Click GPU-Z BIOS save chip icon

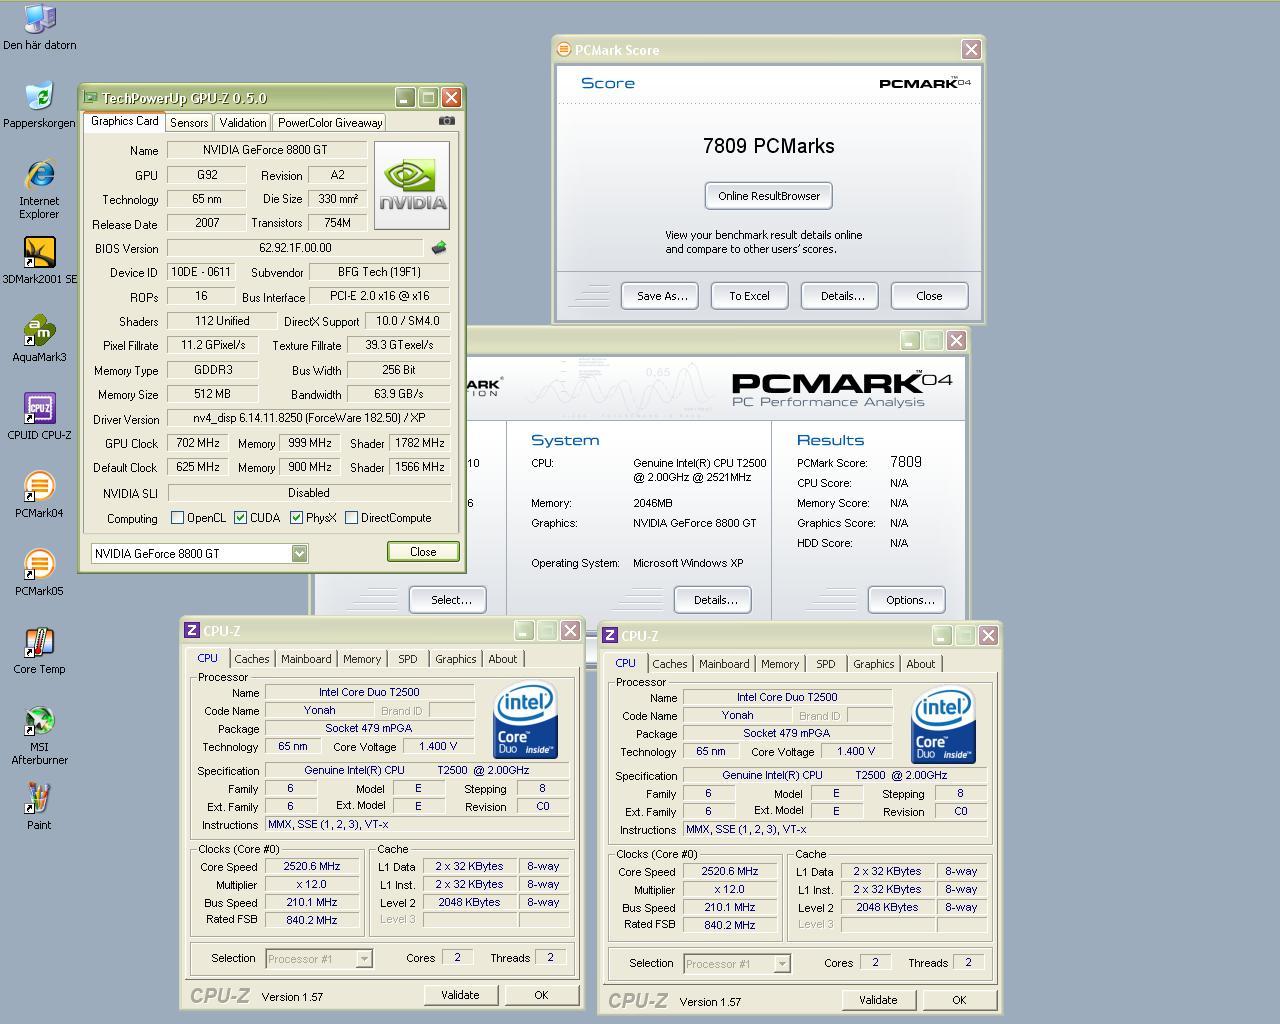439,247
